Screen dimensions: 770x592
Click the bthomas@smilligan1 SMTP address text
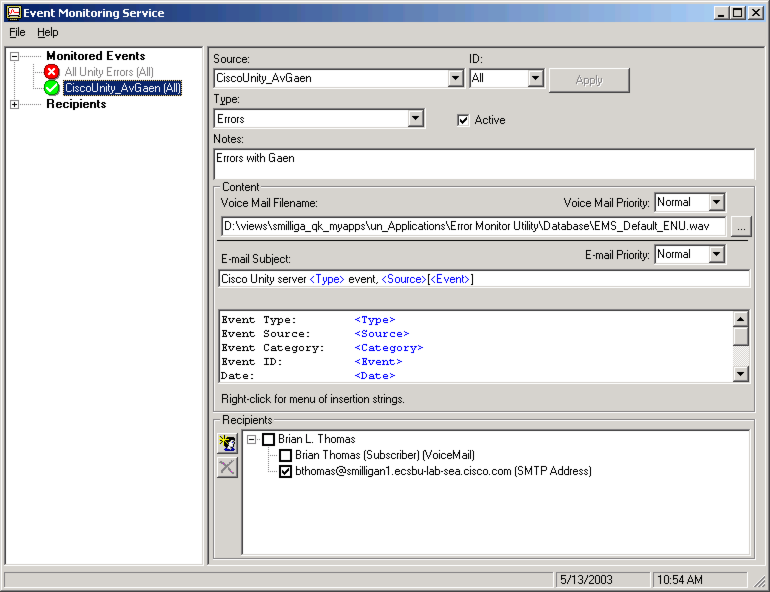click(443, 471)
